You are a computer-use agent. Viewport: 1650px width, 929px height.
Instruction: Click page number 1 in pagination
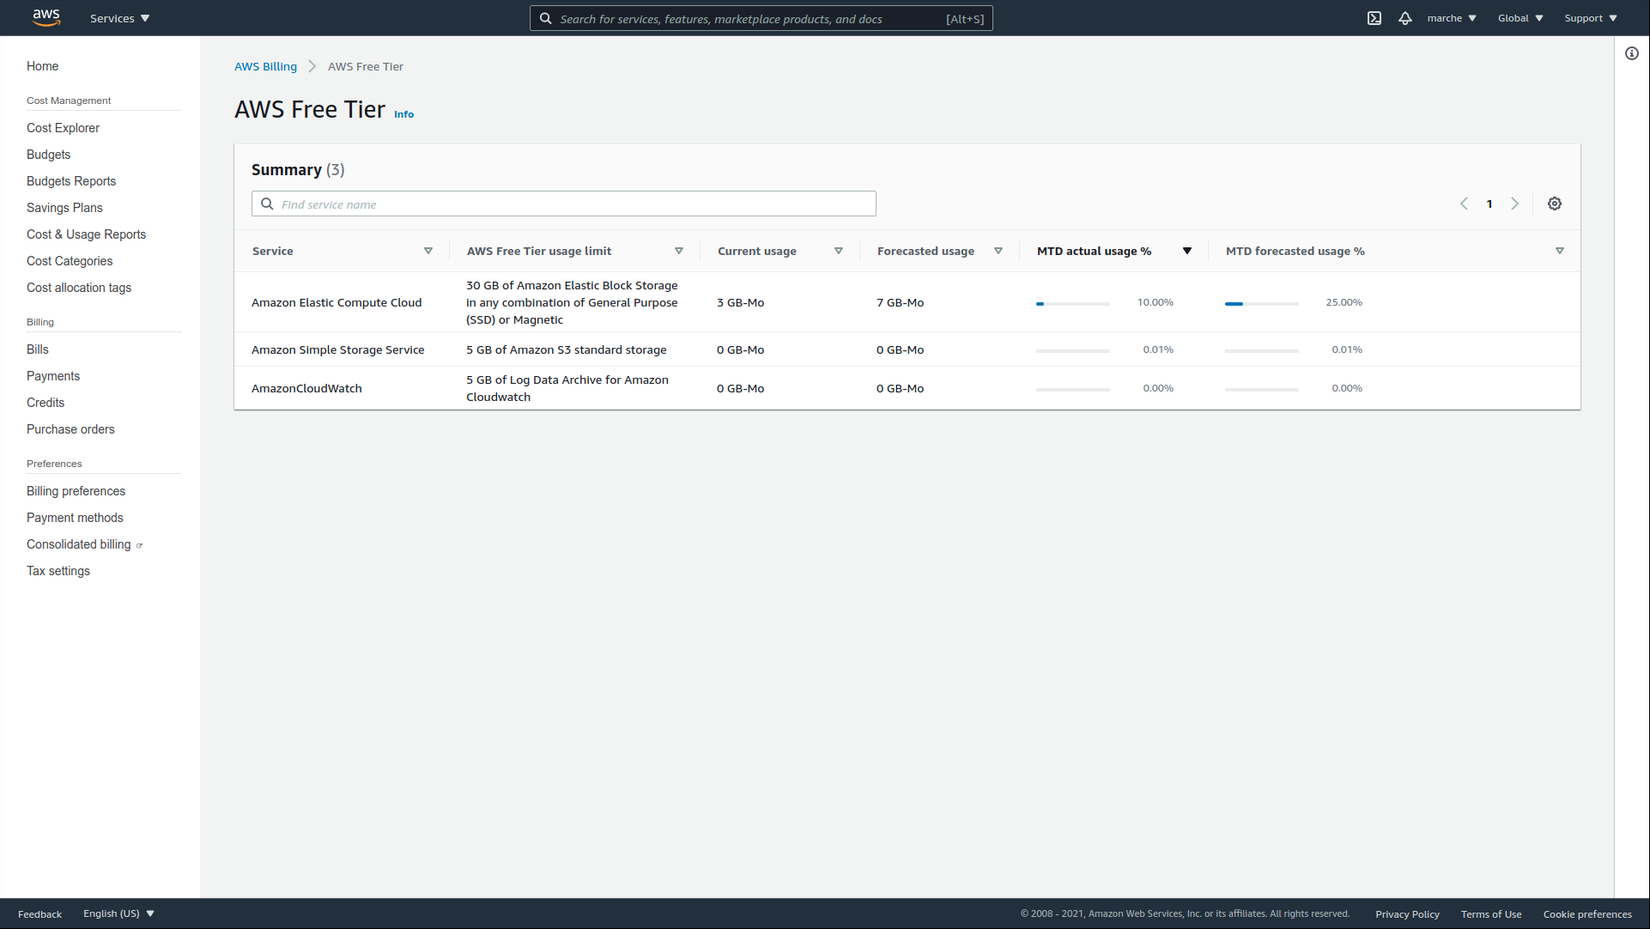[x=1489, y=204]
